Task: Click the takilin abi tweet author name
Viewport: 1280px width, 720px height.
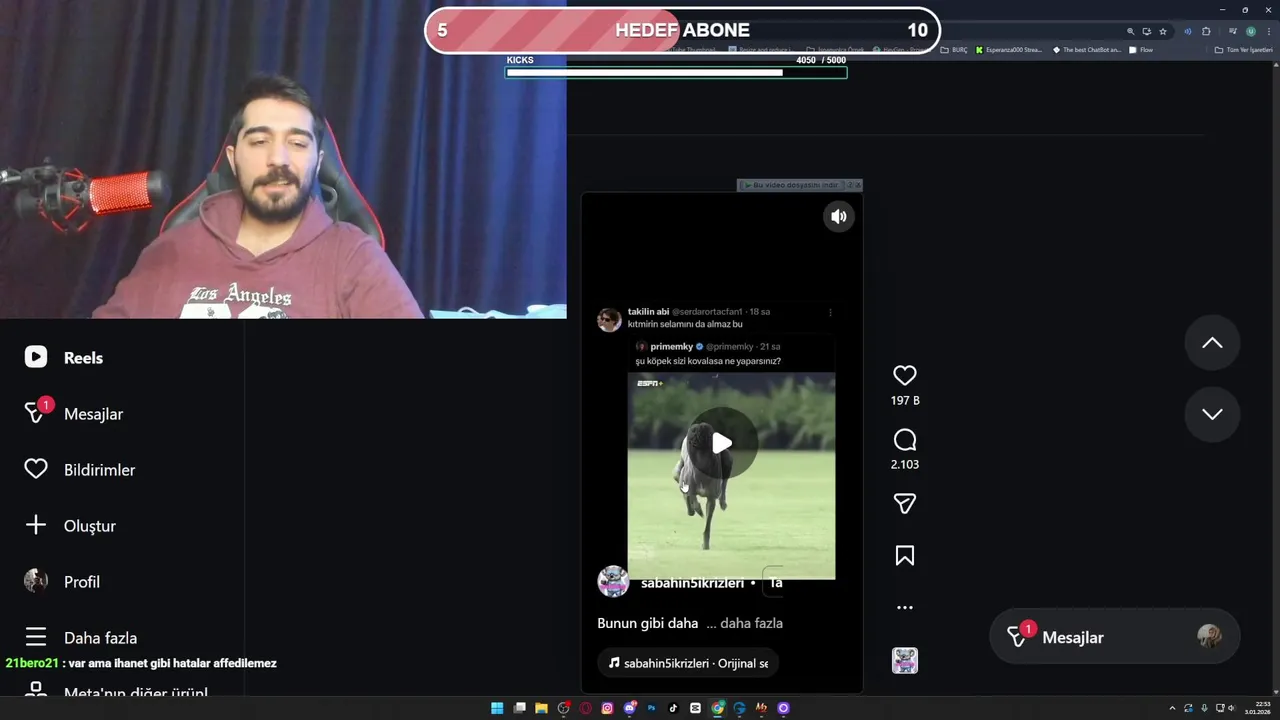Action: pyautogui.click(x=648, y=312)
